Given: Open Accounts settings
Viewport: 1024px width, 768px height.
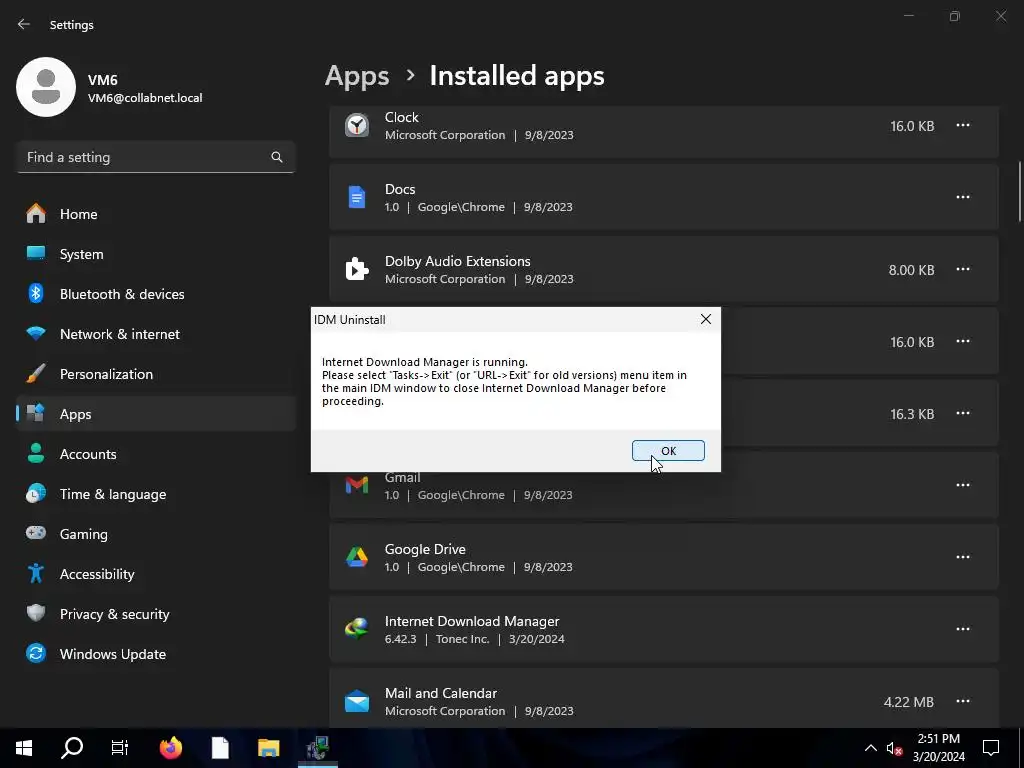Looking at the screenshot, I should (x=155, y=454).
